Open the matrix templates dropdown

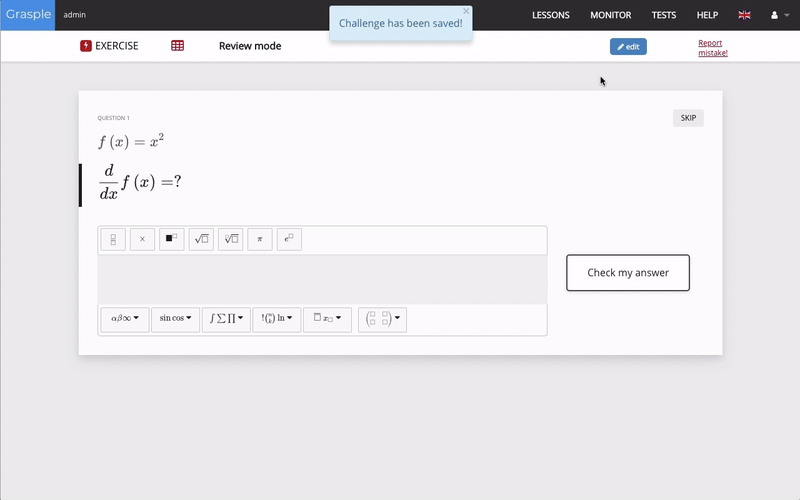(x=382, y=319)
